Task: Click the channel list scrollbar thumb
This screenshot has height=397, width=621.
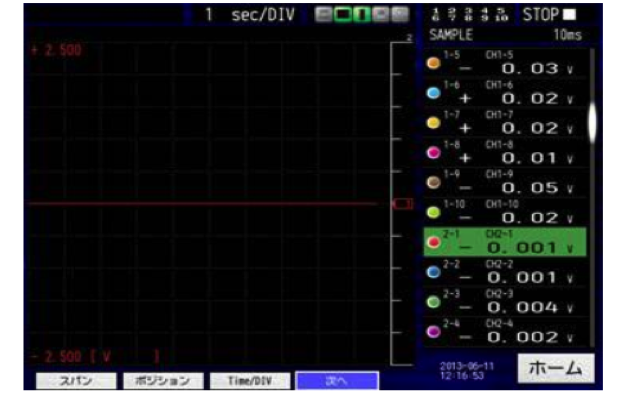Action: point(592,122)
